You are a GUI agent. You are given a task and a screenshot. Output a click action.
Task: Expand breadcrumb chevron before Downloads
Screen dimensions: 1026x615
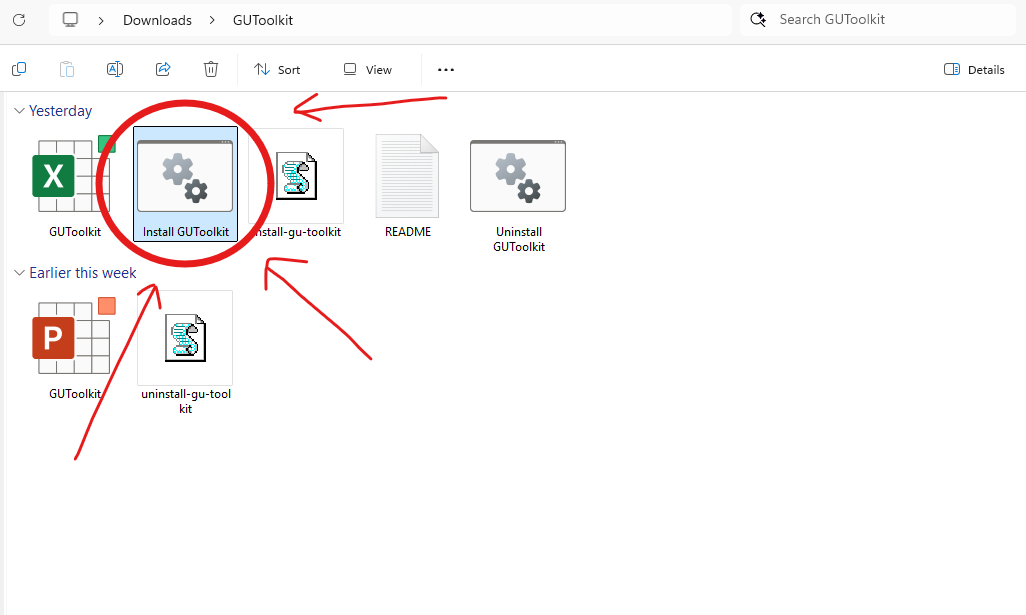tap(101, 20)
